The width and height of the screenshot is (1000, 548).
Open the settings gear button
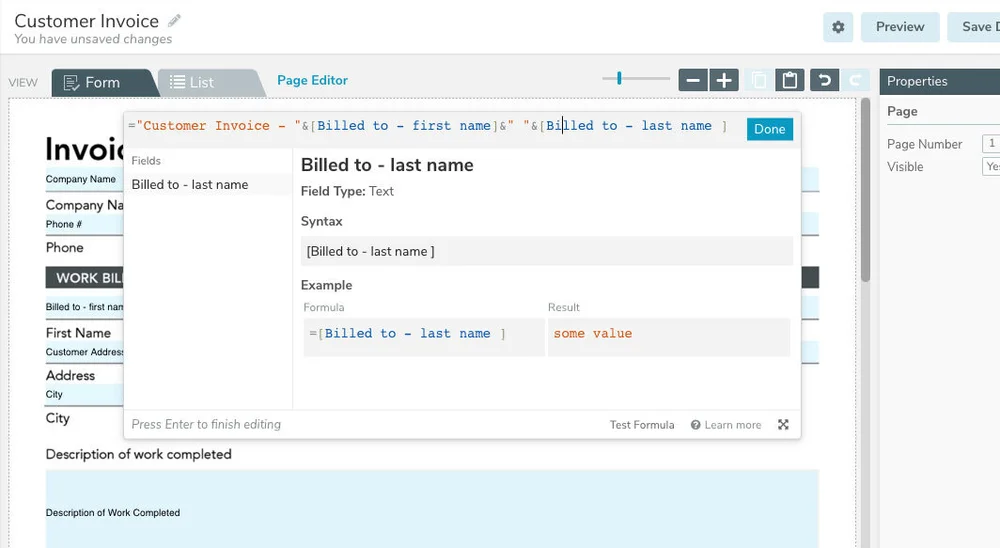tap(838, 27)
